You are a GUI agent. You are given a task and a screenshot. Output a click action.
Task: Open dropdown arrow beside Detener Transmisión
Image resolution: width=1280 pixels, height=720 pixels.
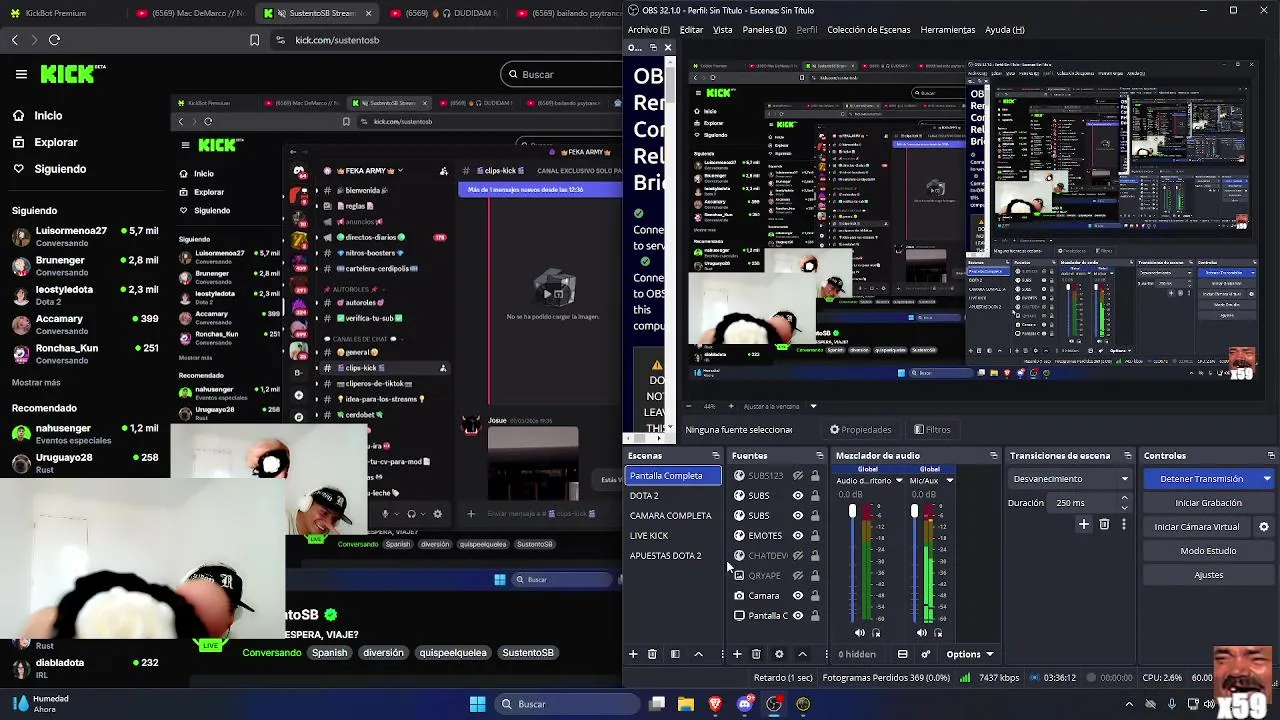(1267, 479)
